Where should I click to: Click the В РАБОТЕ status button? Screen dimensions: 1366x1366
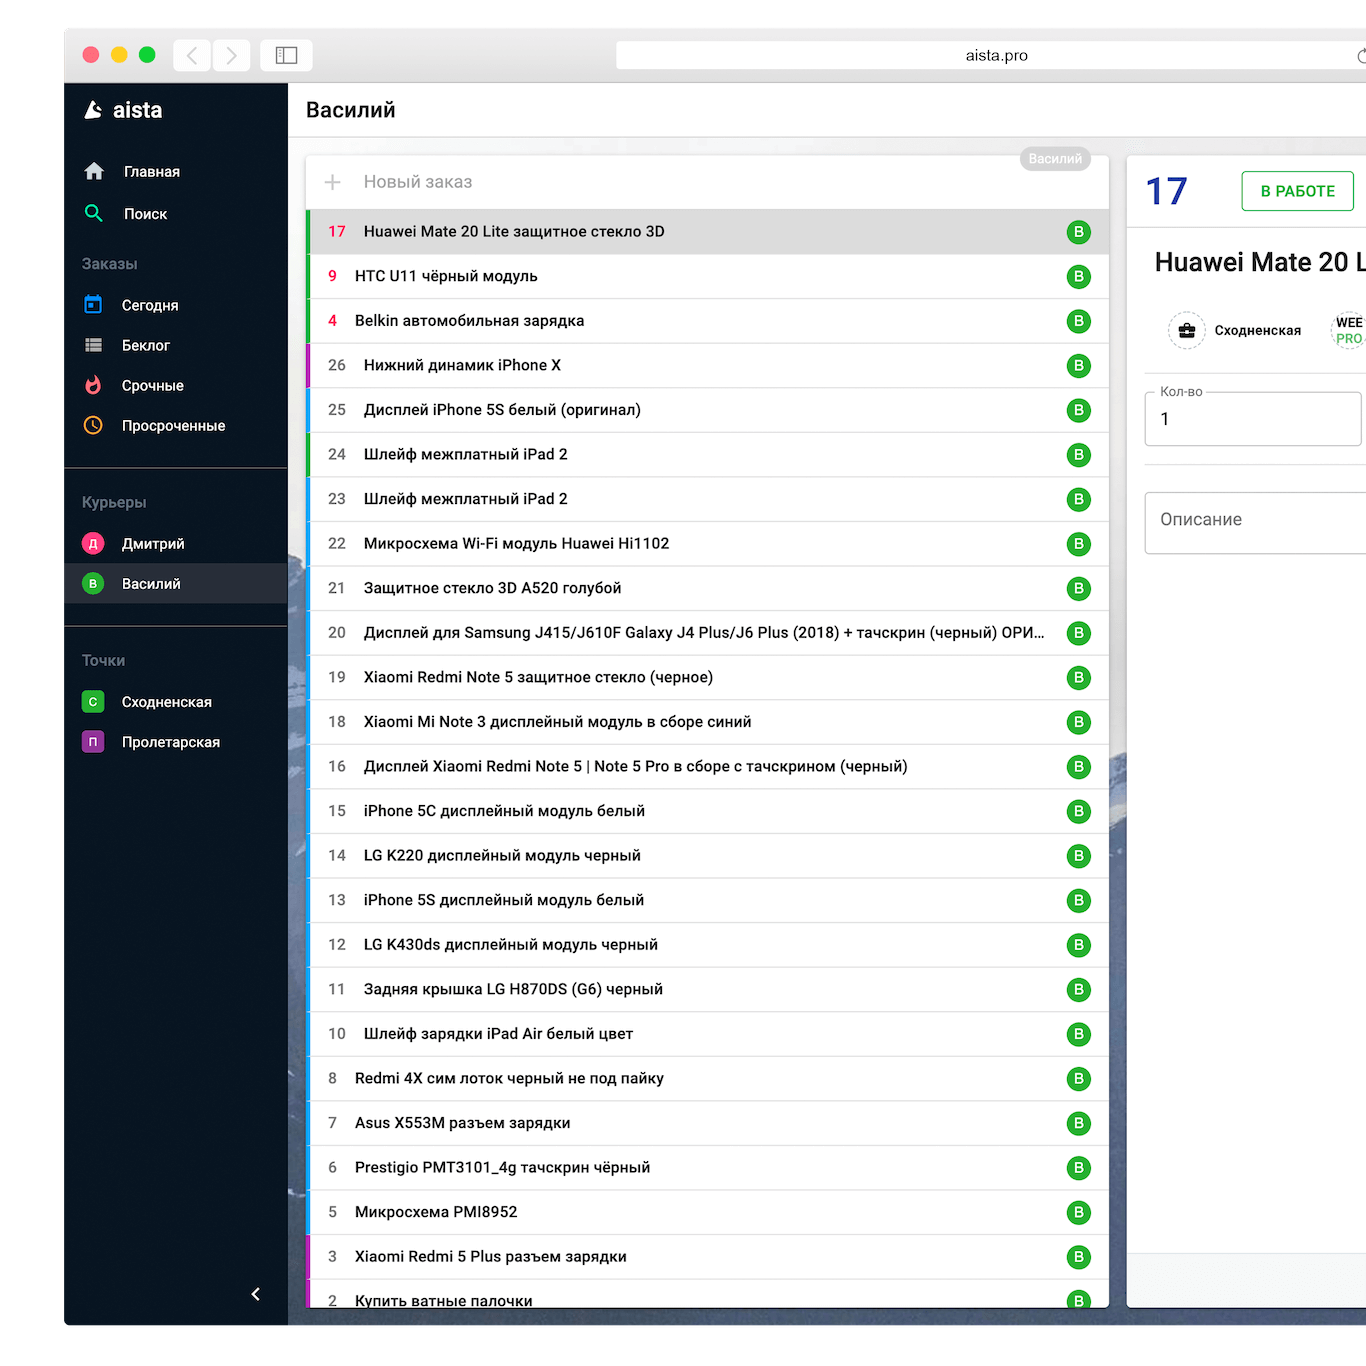1297,191
